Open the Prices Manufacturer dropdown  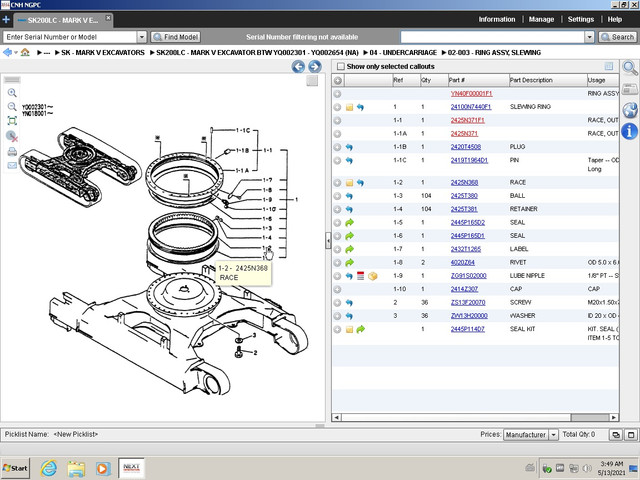tap(553, 435)
